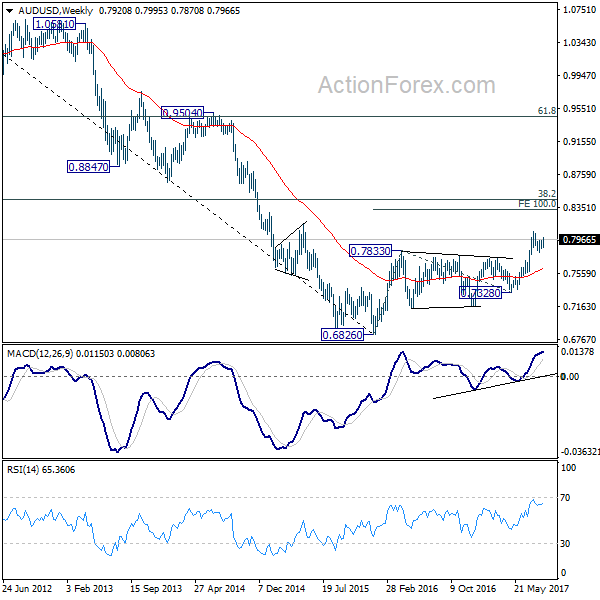Click the MACD -0.036321 axis value
Viewport: 600px width, 600px height.
coord(580,452)
